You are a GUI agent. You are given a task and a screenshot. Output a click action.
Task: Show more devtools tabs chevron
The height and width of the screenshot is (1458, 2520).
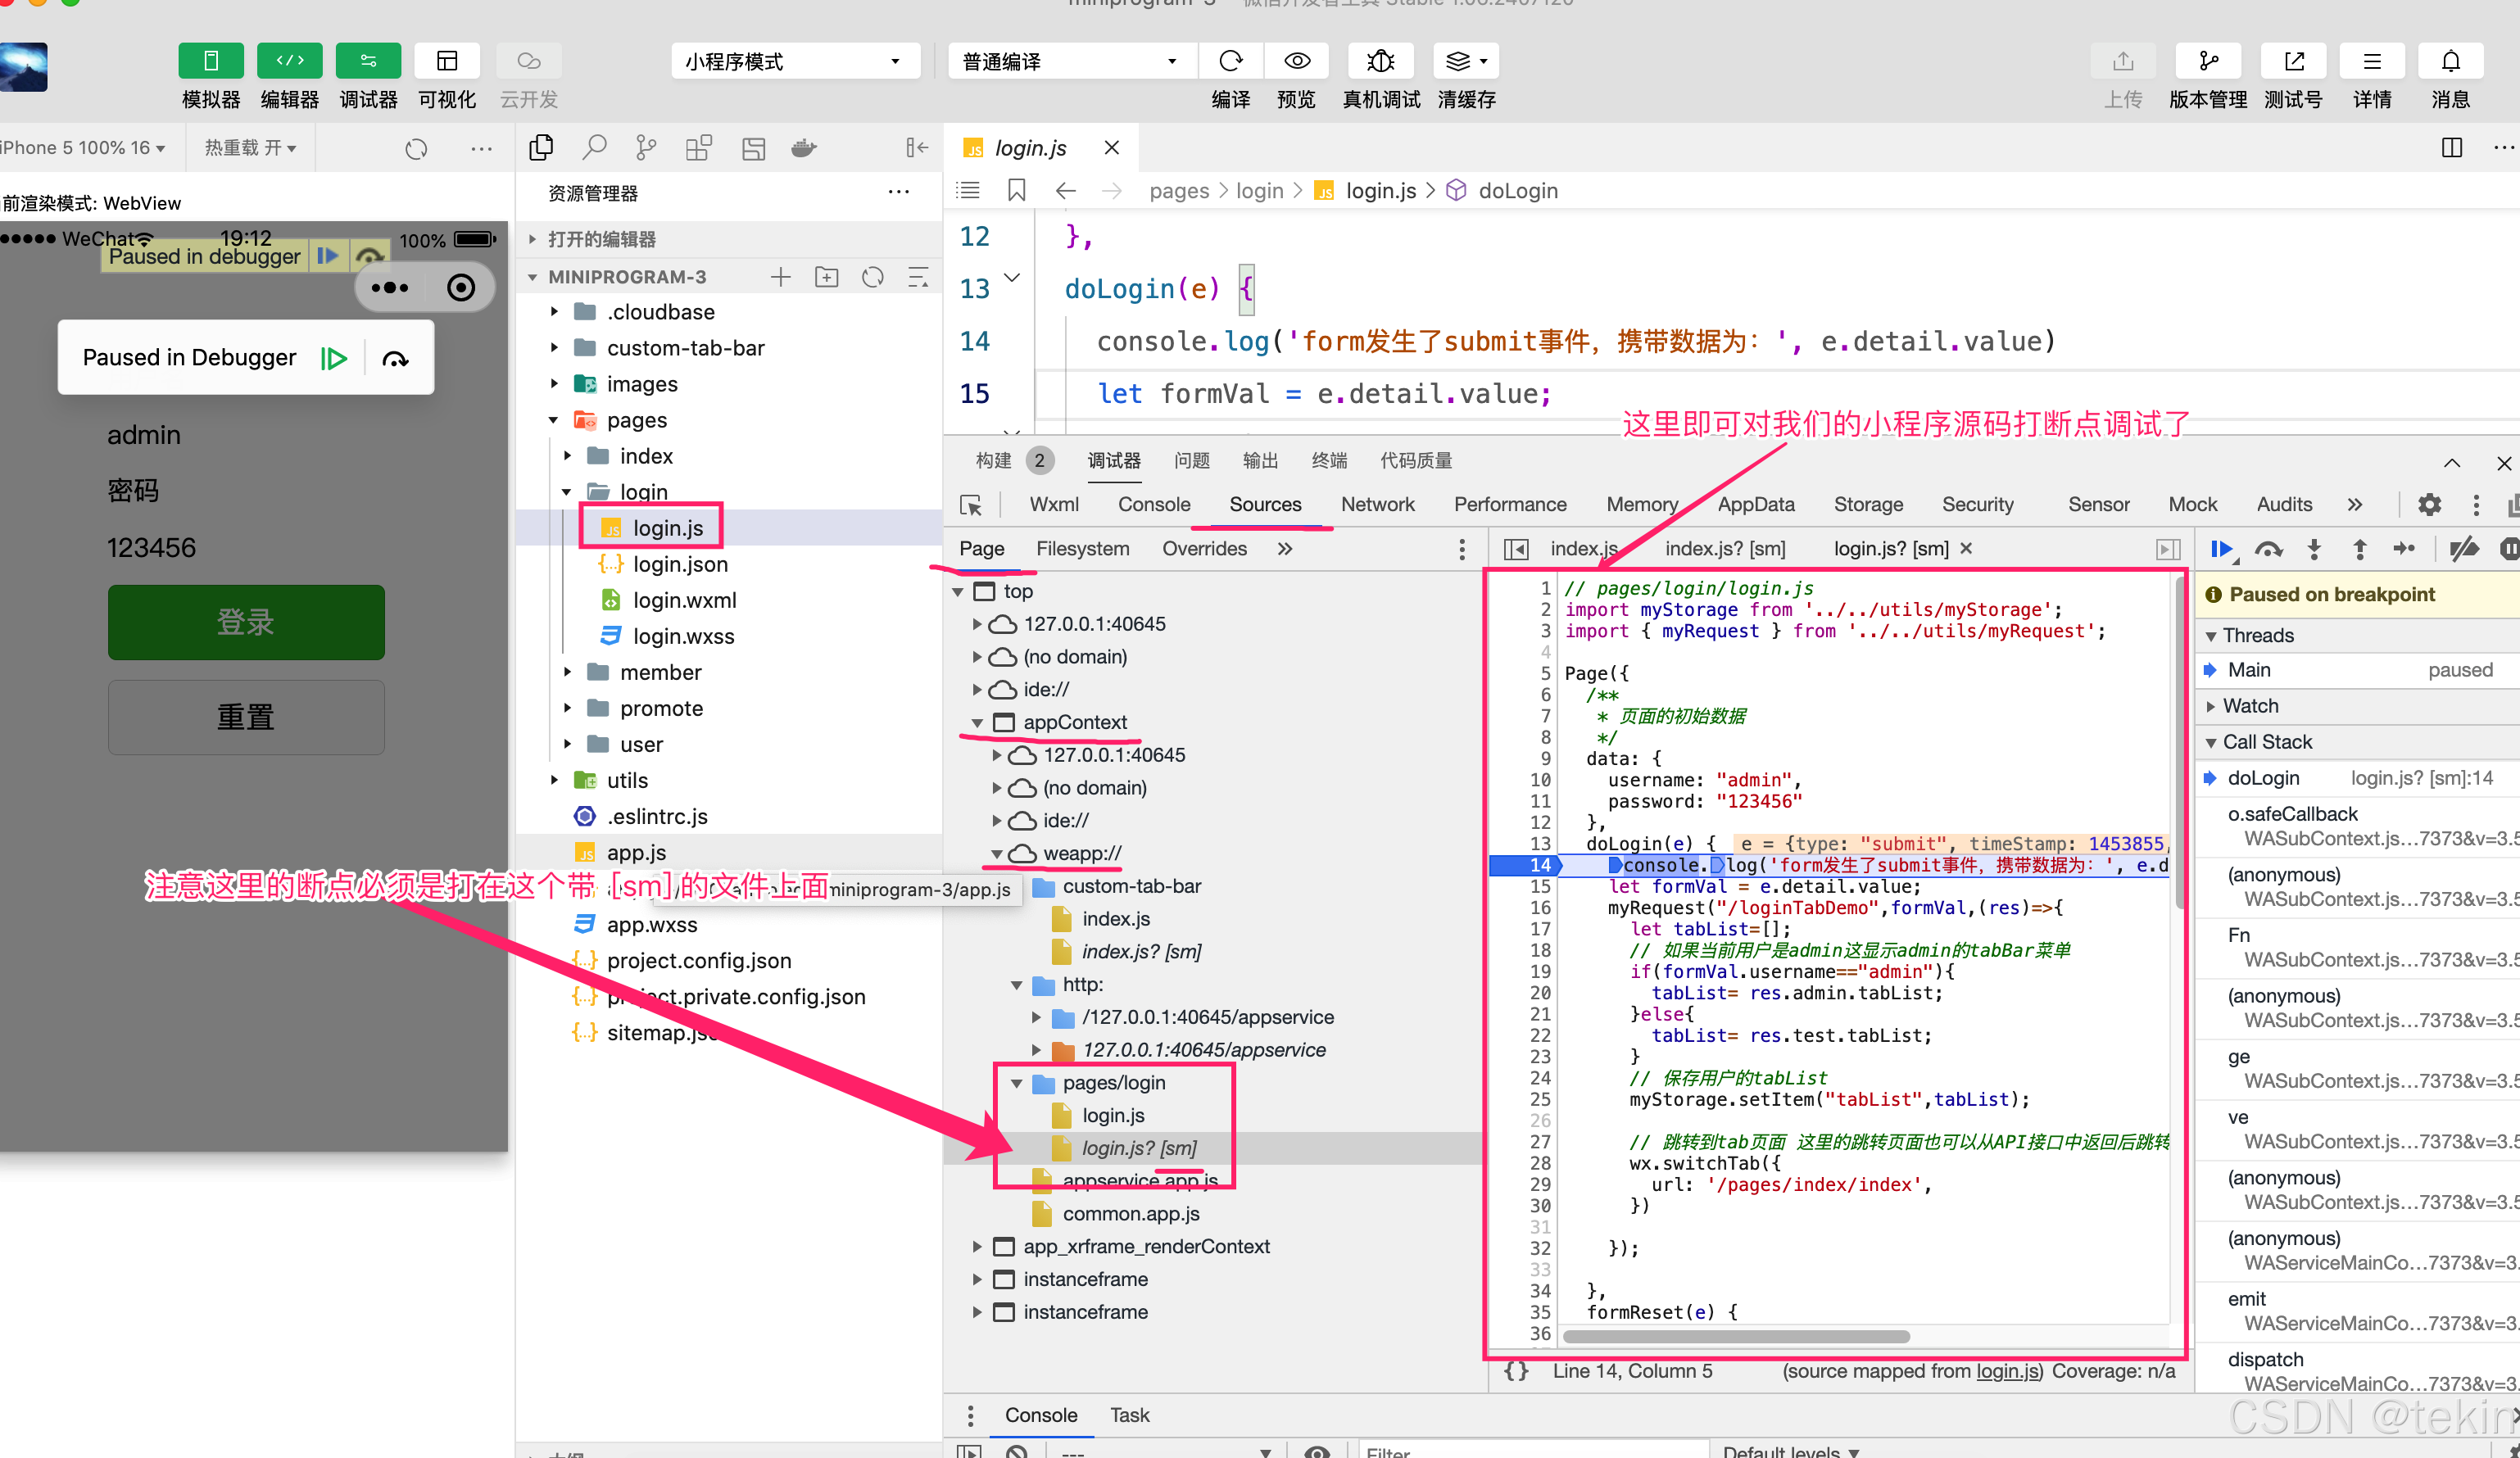(x=2355, y=505)
